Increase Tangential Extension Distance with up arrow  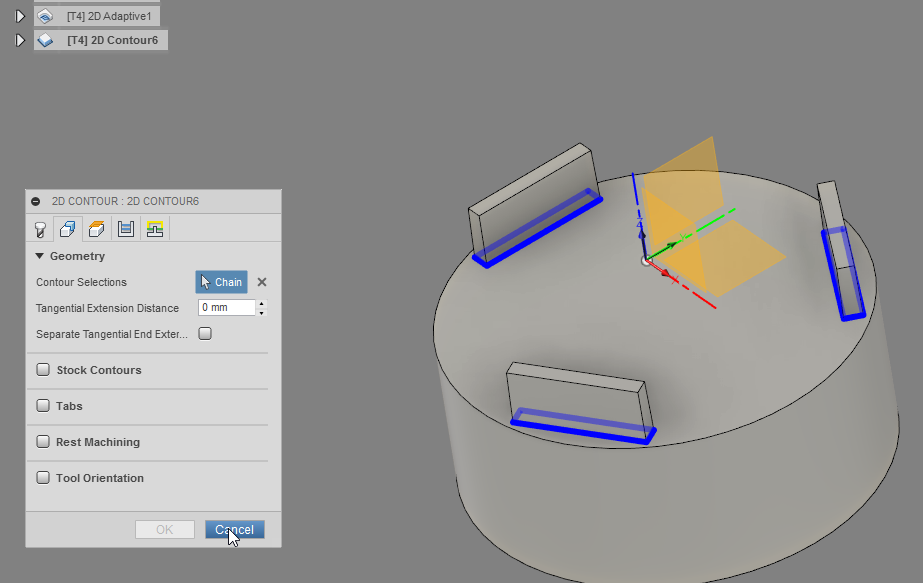pyautogui.click(x=262, y=303)
